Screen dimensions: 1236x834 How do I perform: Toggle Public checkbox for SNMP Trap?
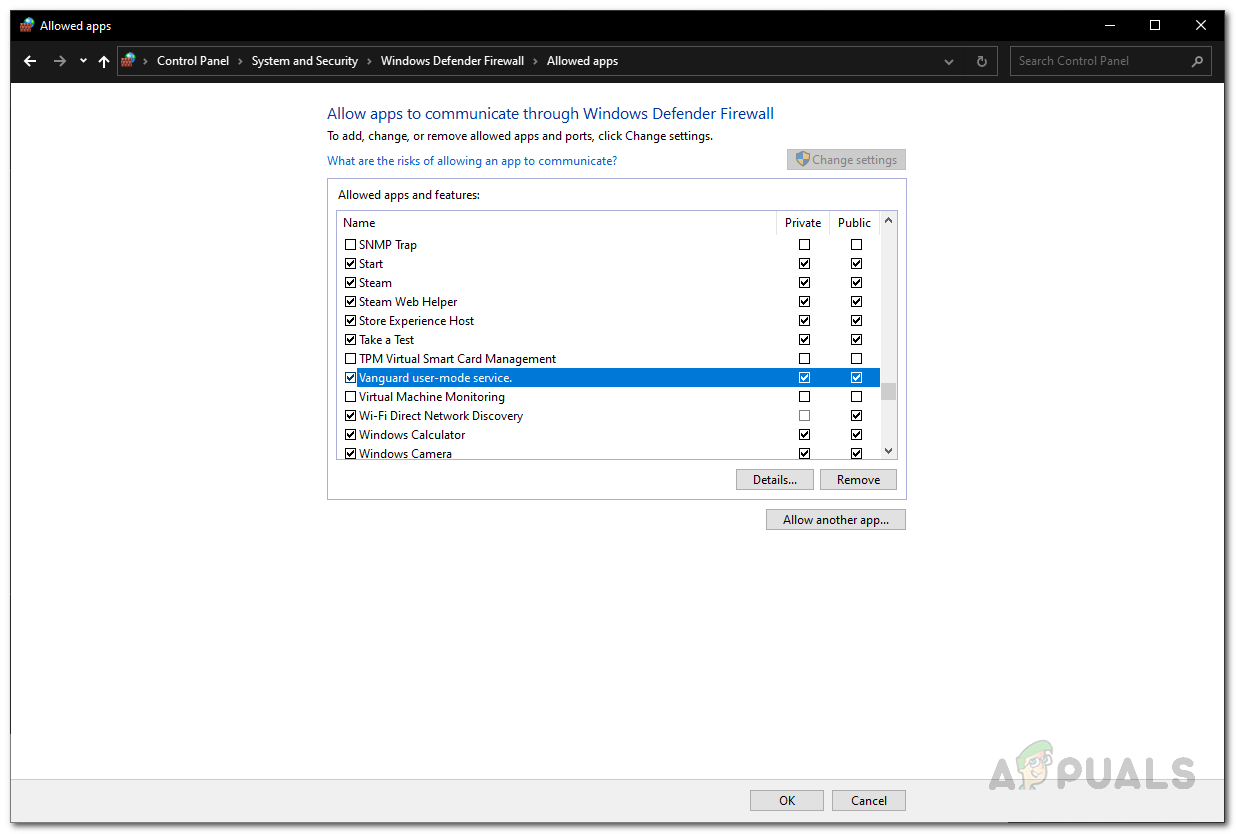point(856,245)
